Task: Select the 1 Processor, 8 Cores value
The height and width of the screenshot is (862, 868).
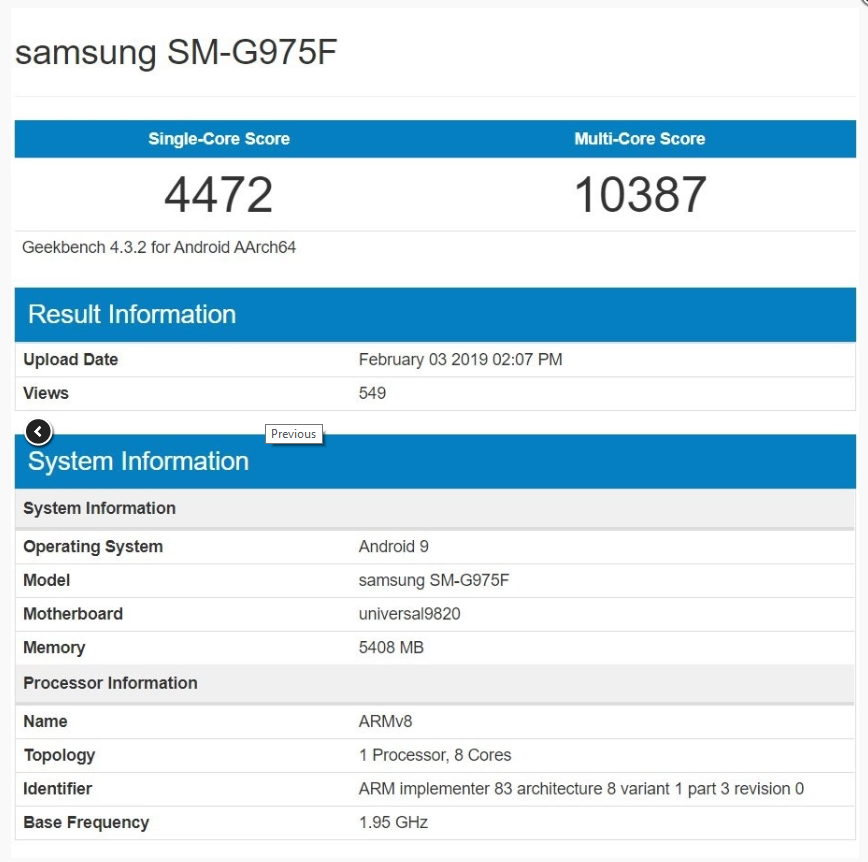Action: pyautogui.click(x=435, y=755)
